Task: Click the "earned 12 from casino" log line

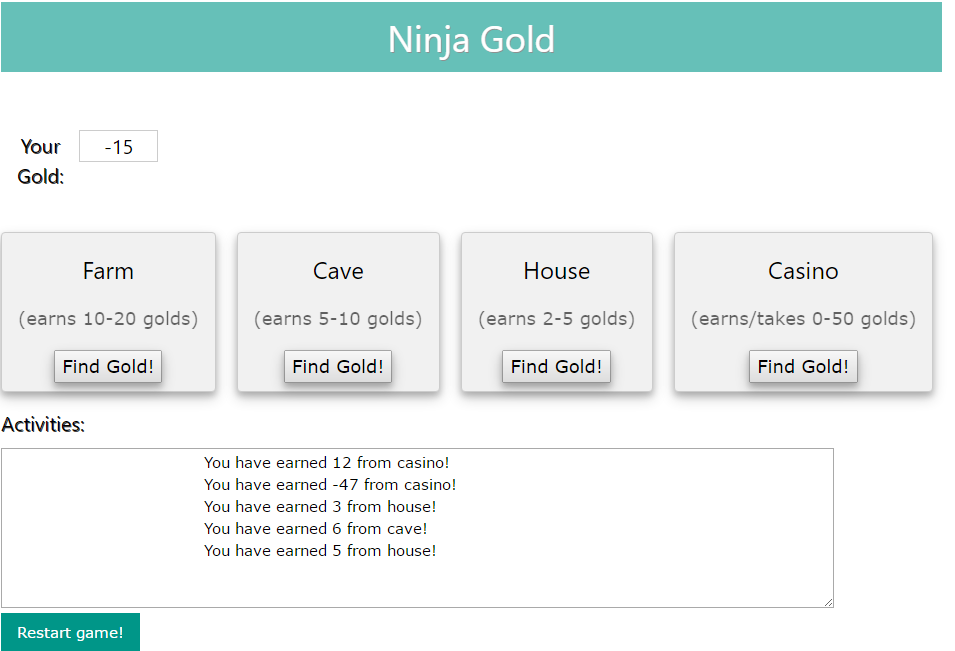Action: tap(327, 463)
